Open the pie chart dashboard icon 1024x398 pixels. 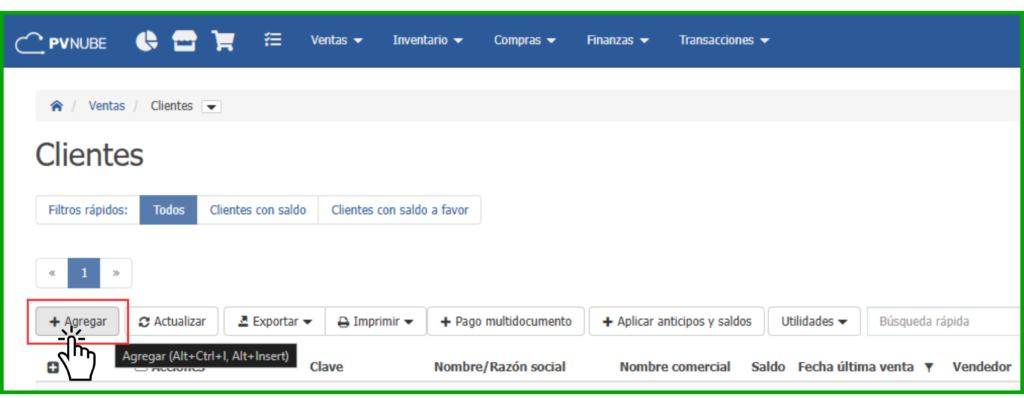(146, 41)
